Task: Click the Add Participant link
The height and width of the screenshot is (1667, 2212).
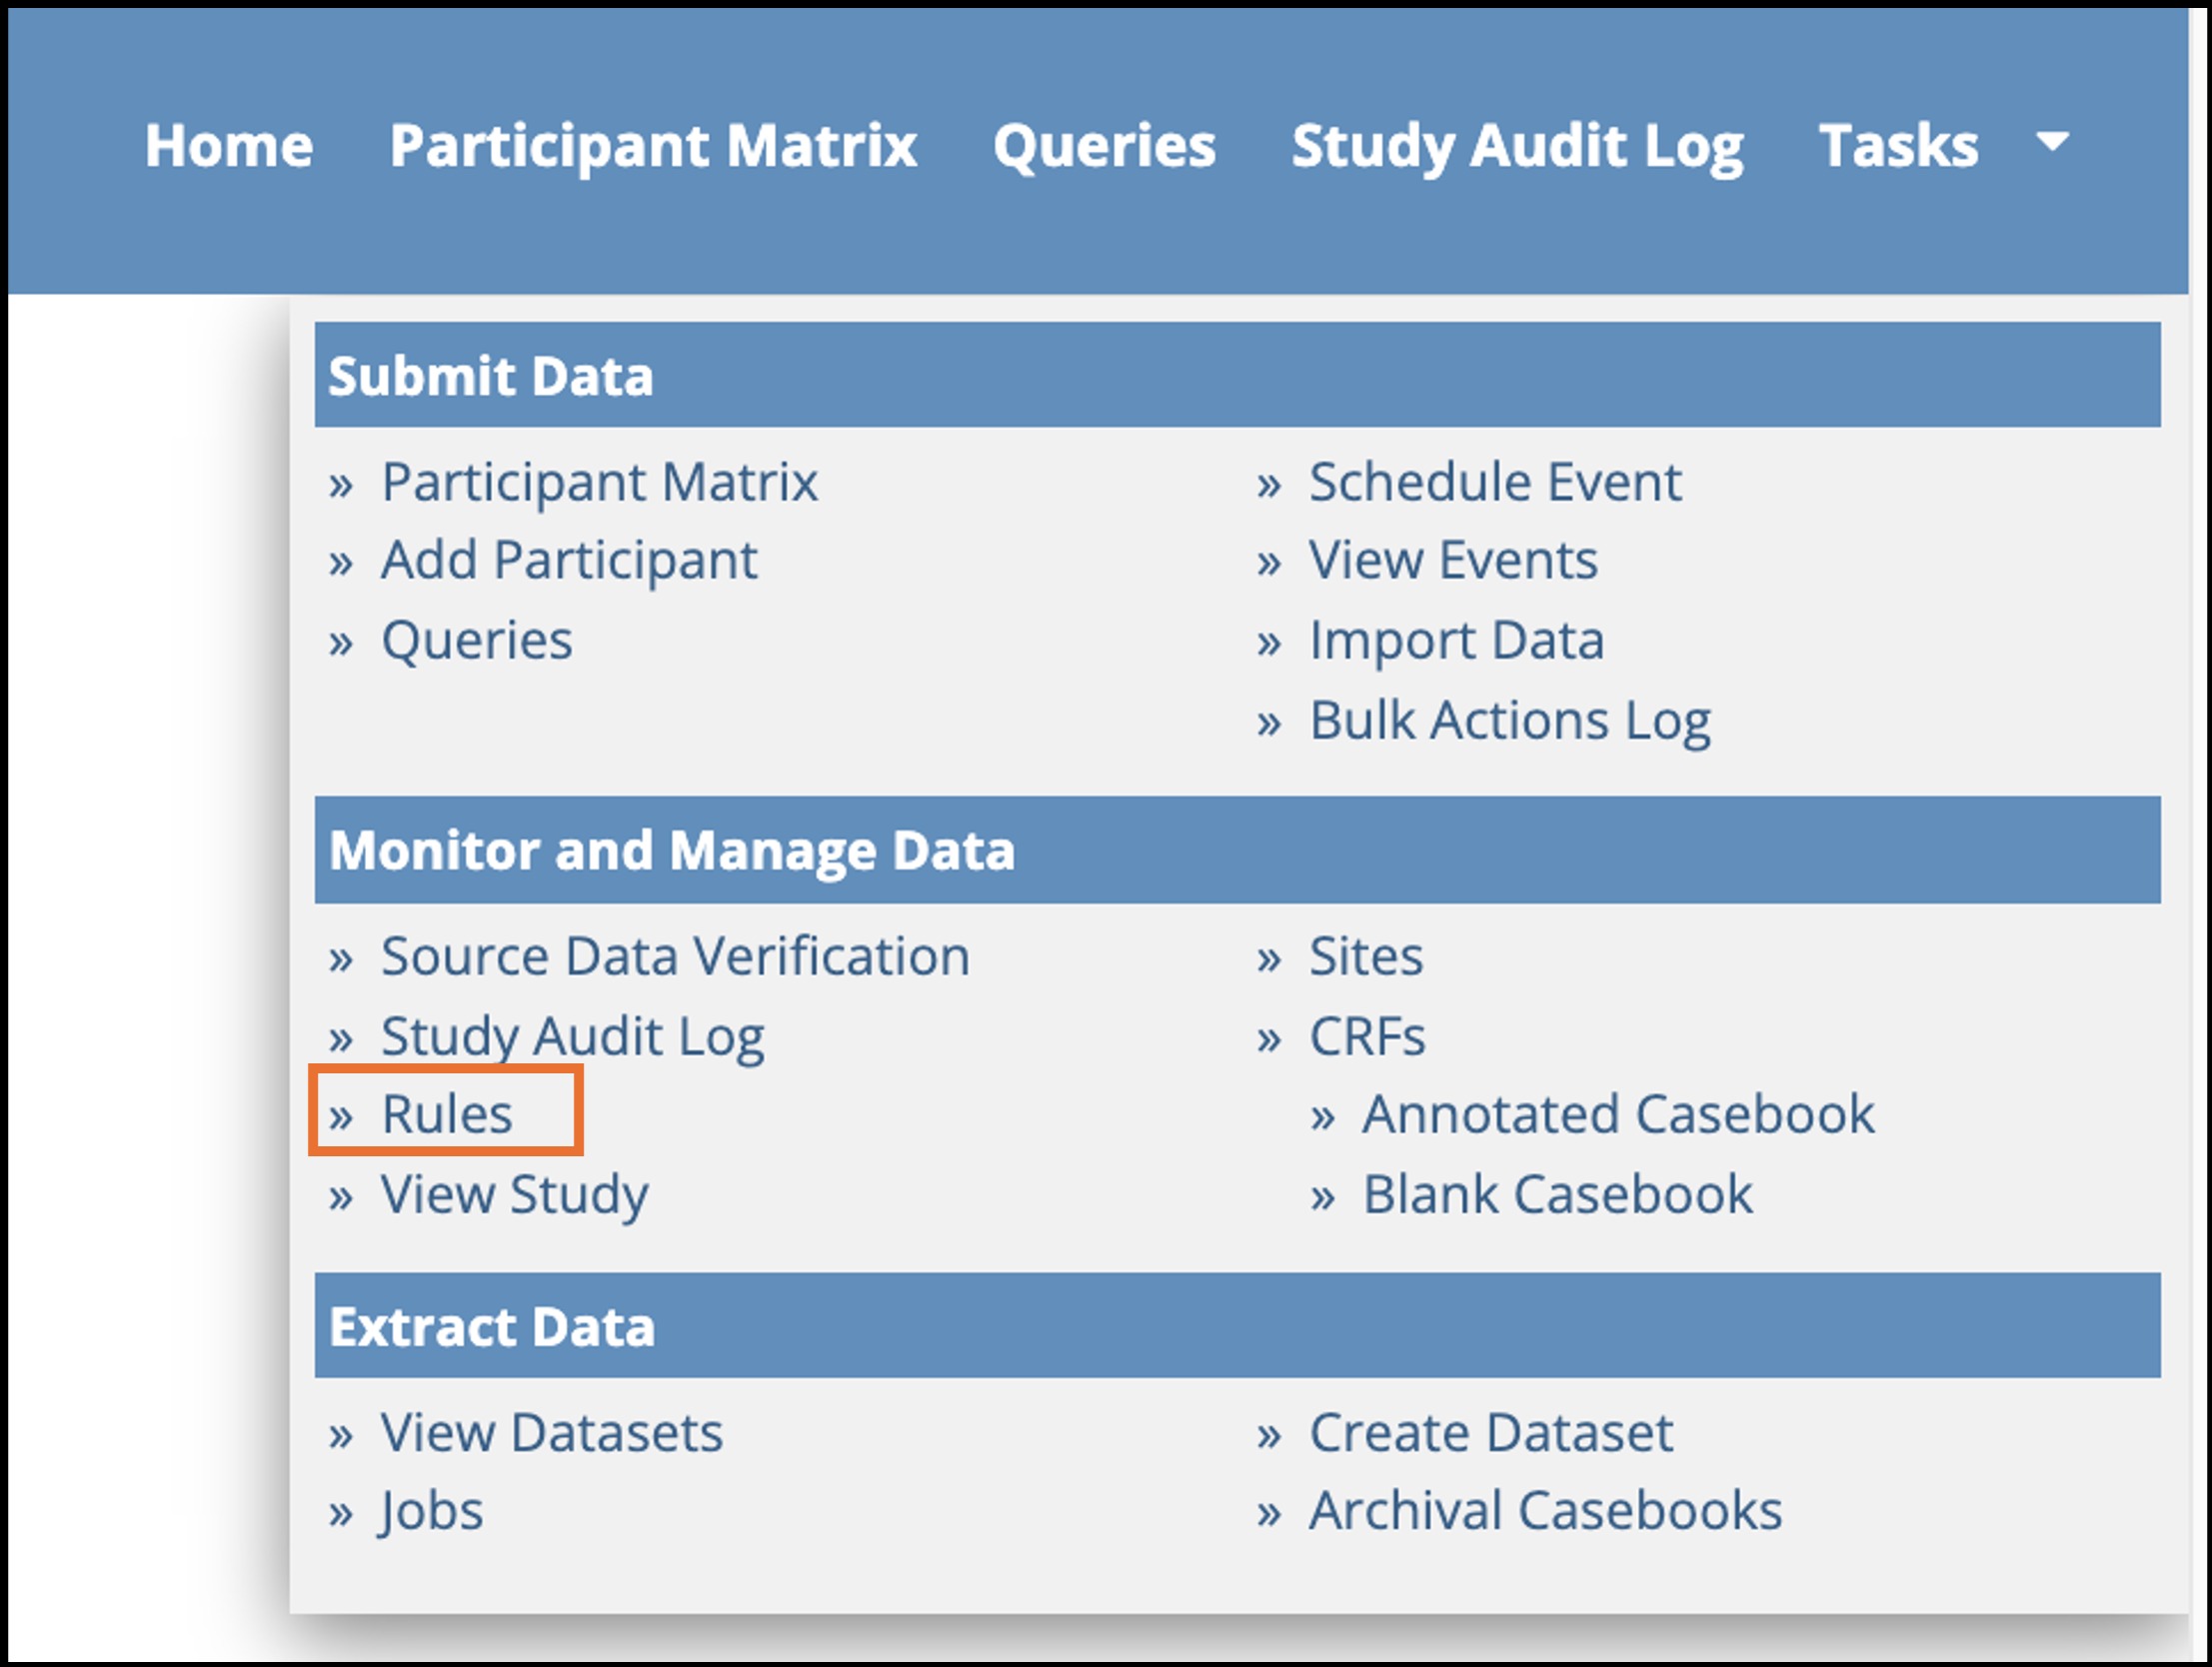Action: coord(569,560)
